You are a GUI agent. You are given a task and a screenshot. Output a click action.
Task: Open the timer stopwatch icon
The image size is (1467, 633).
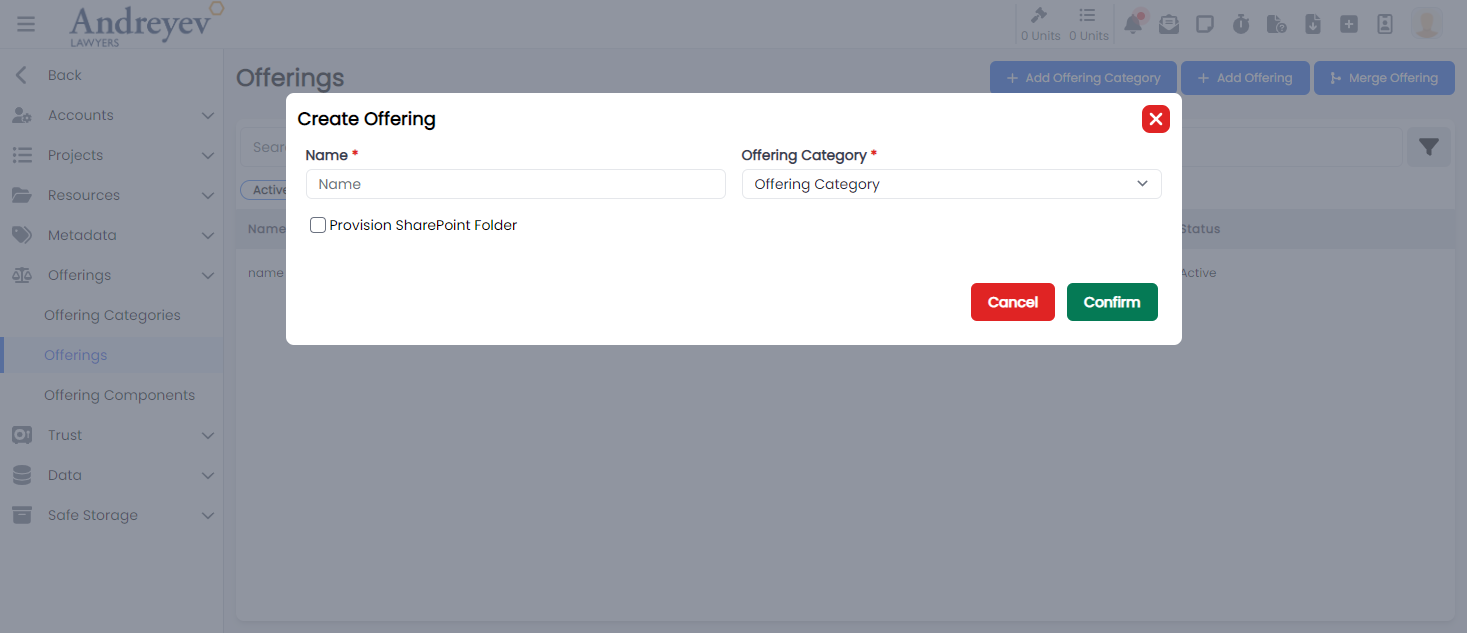(1241, 22)
